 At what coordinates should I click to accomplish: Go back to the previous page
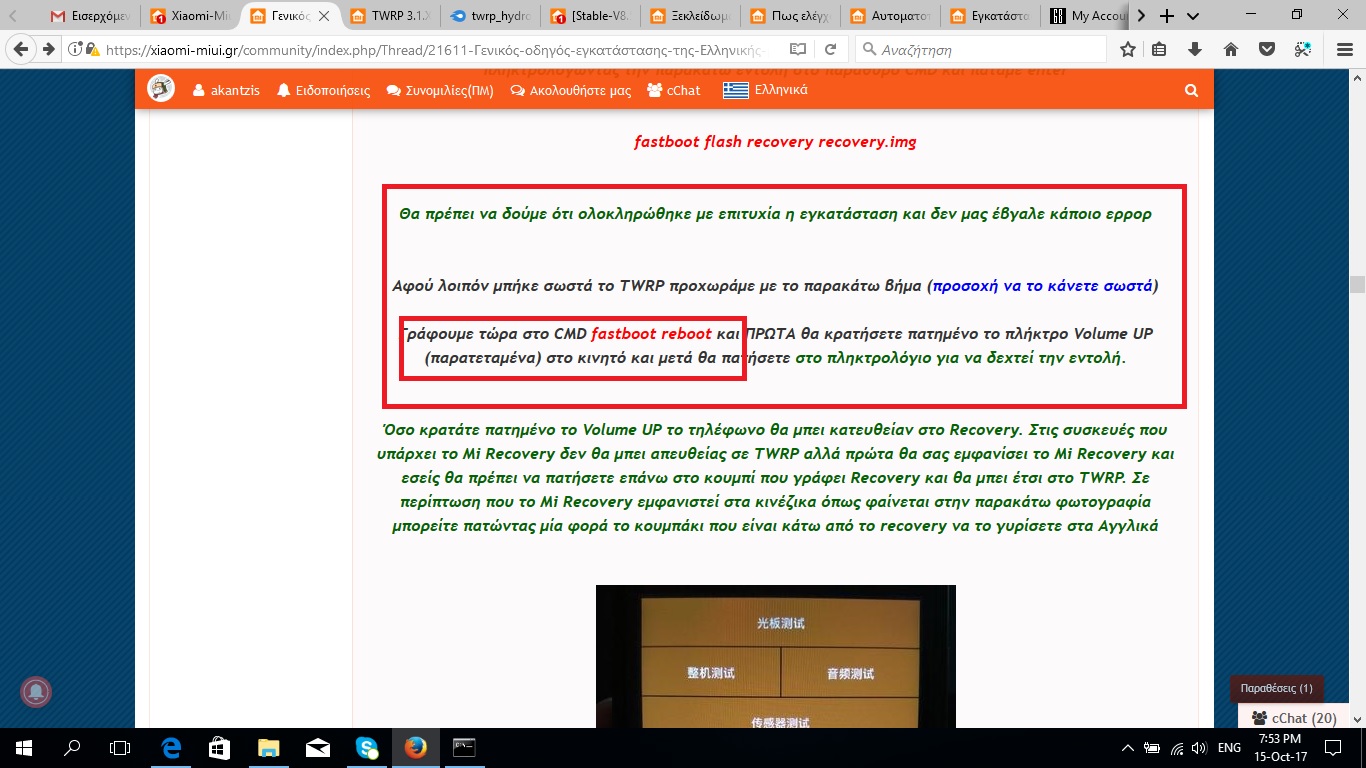[20, 49]
